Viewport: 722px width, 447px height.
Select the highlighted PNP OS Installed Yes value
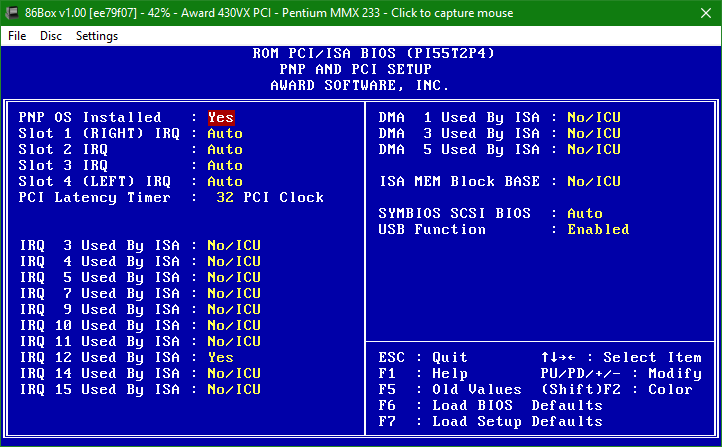[x=221, y=117]
